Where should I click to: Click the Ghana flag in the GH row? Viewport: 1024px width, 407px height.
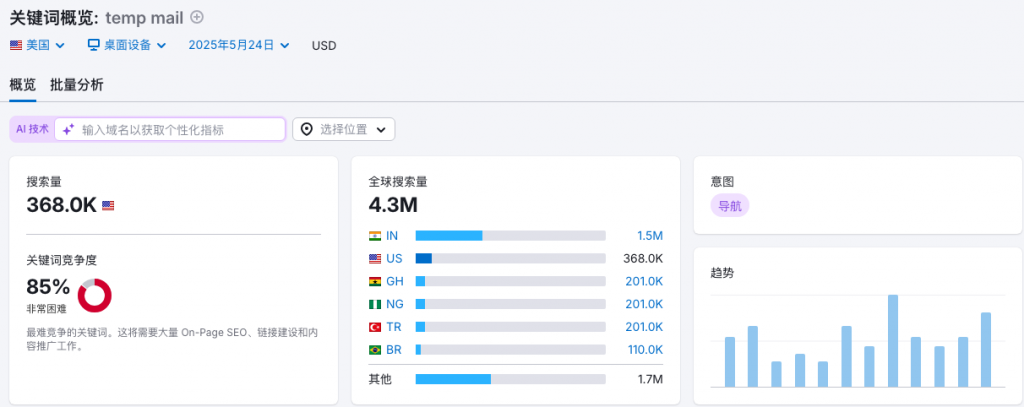pos(375,282)
